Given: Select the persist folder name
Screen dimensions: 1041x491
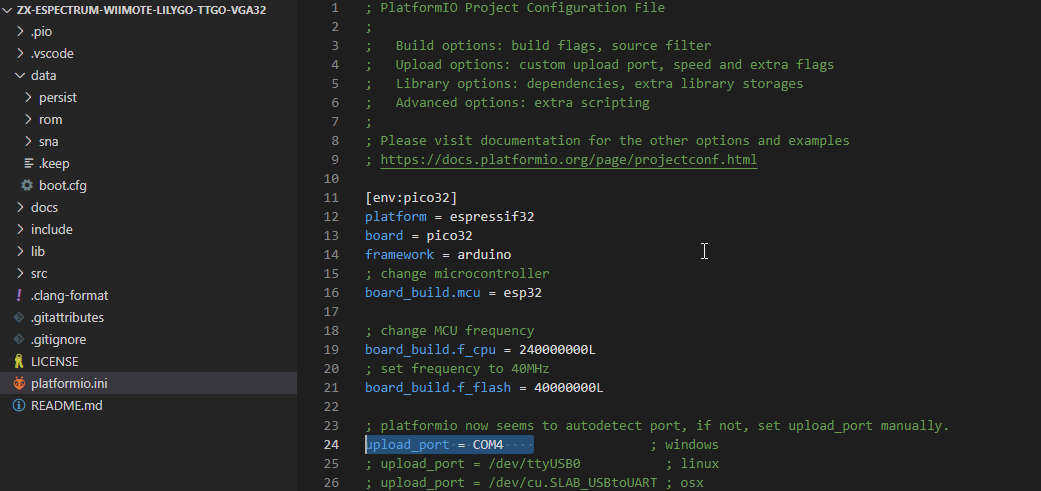Looking at the screenshot, I should tap(58, 98).
